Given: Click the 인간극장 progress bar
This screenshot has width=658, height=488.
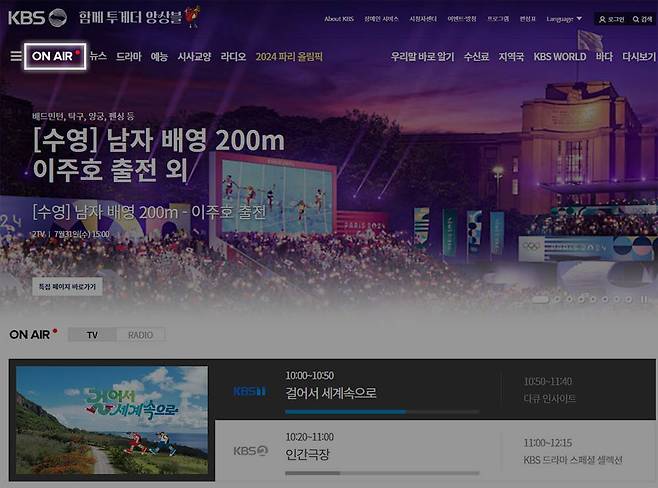Looking at the screenshot, I should (382, 473).
